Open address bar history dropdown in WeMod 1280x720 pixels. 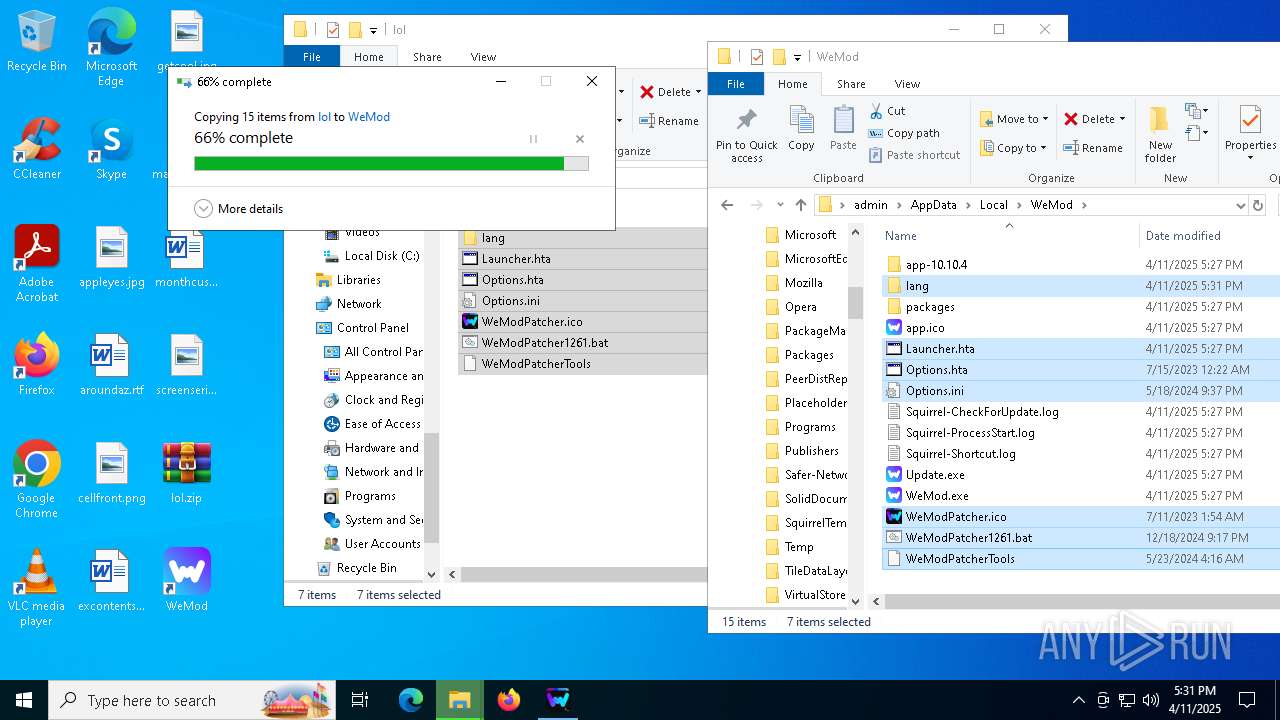point(1240,205)
